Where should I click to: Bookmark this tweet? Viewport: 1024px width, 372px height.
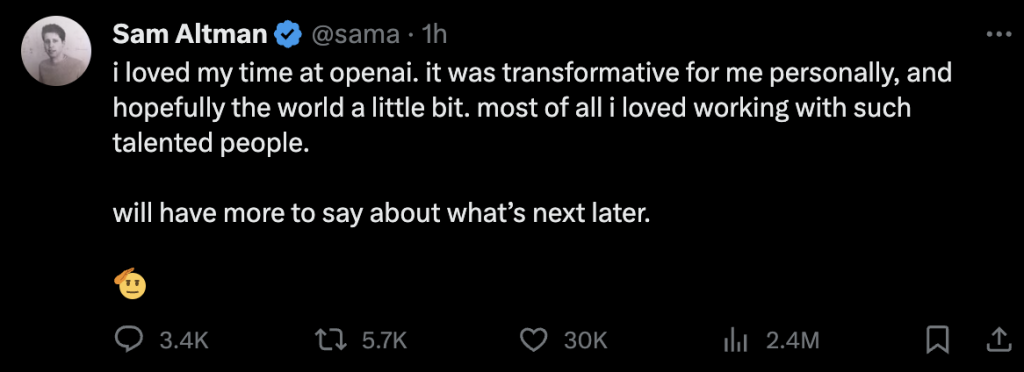coord(938,339)
